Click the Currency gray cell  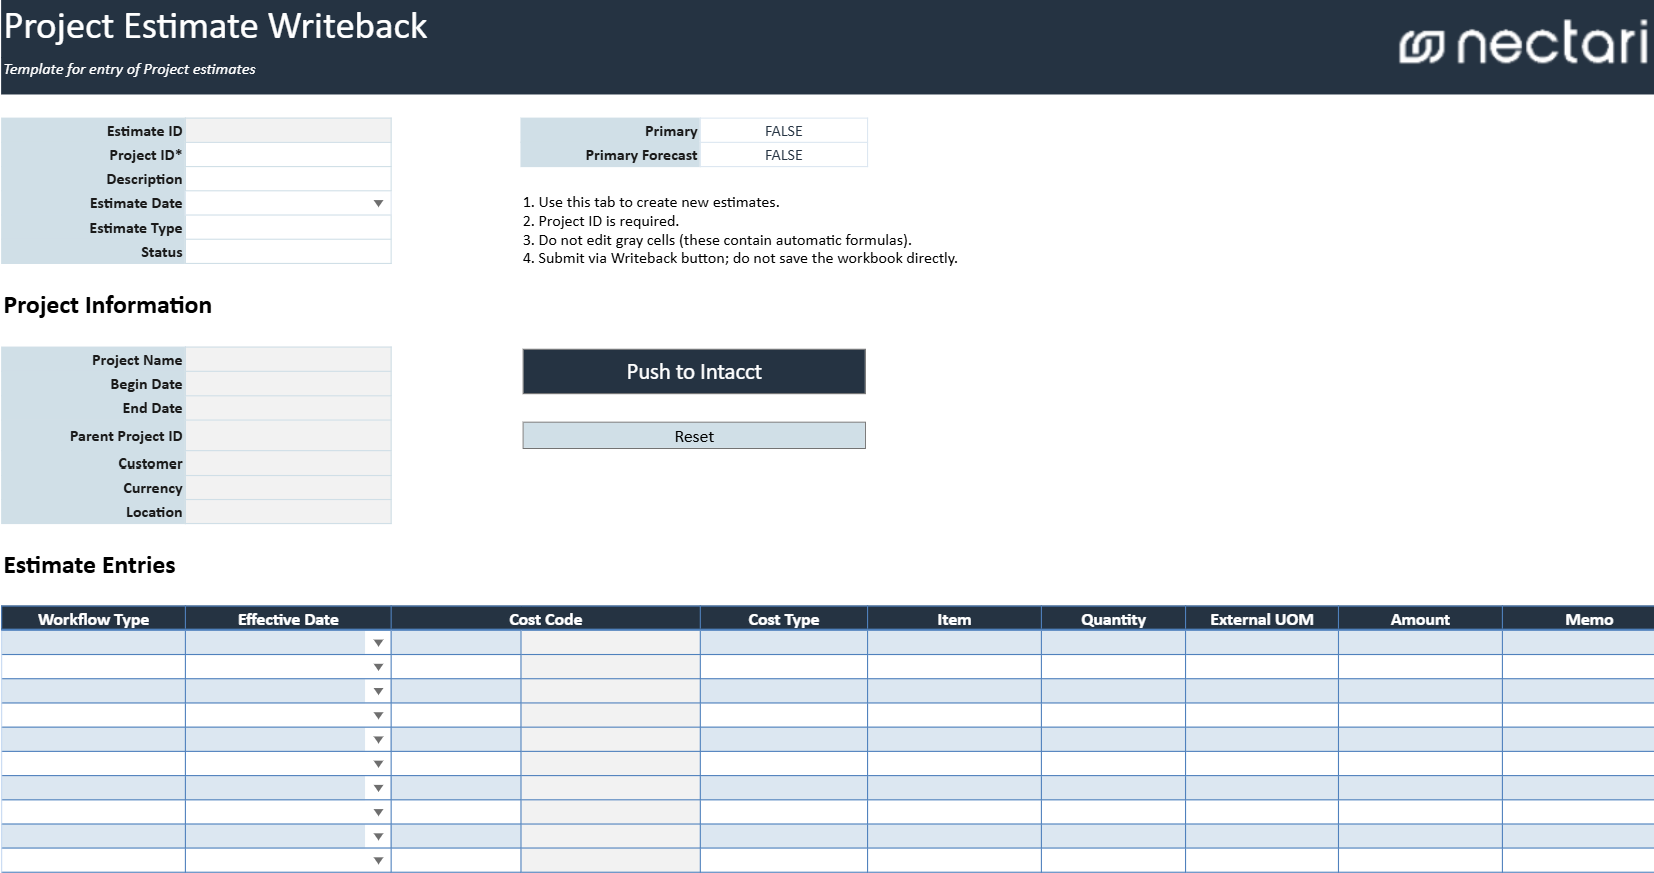click(288, 488)
